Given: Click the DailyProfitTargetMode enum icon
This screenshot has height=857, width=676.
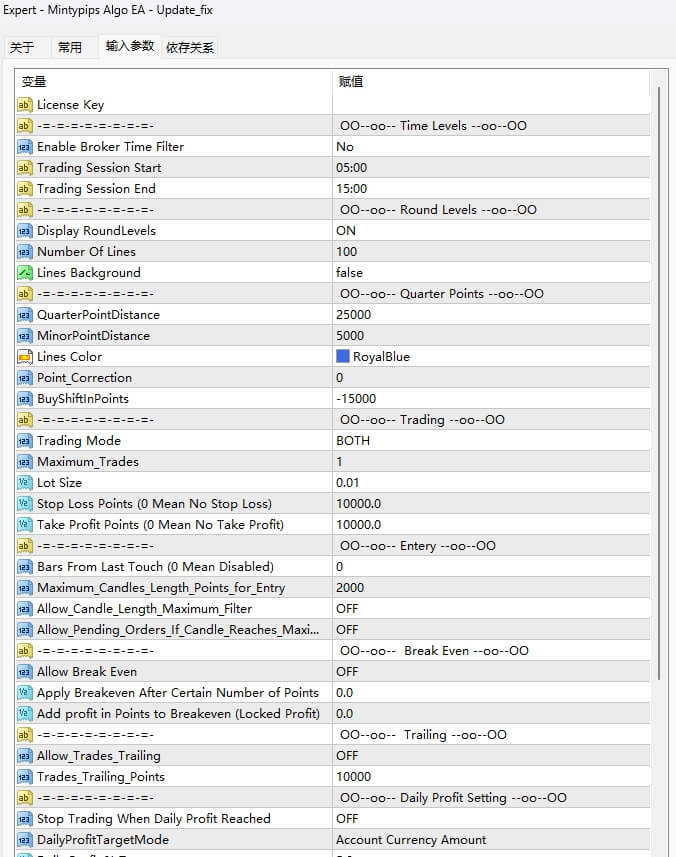Looking at the screenshot, I should click(x=25, y=840).
